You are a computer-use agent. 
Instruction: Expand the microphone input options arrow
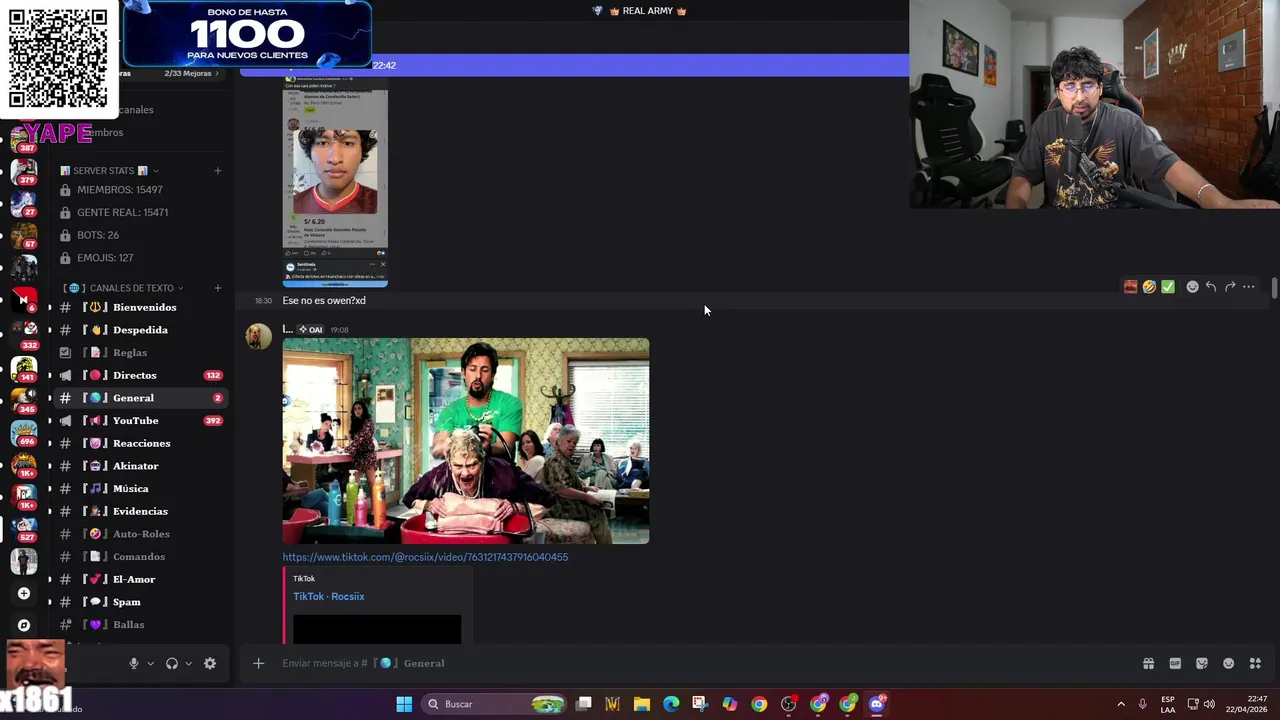151,663
